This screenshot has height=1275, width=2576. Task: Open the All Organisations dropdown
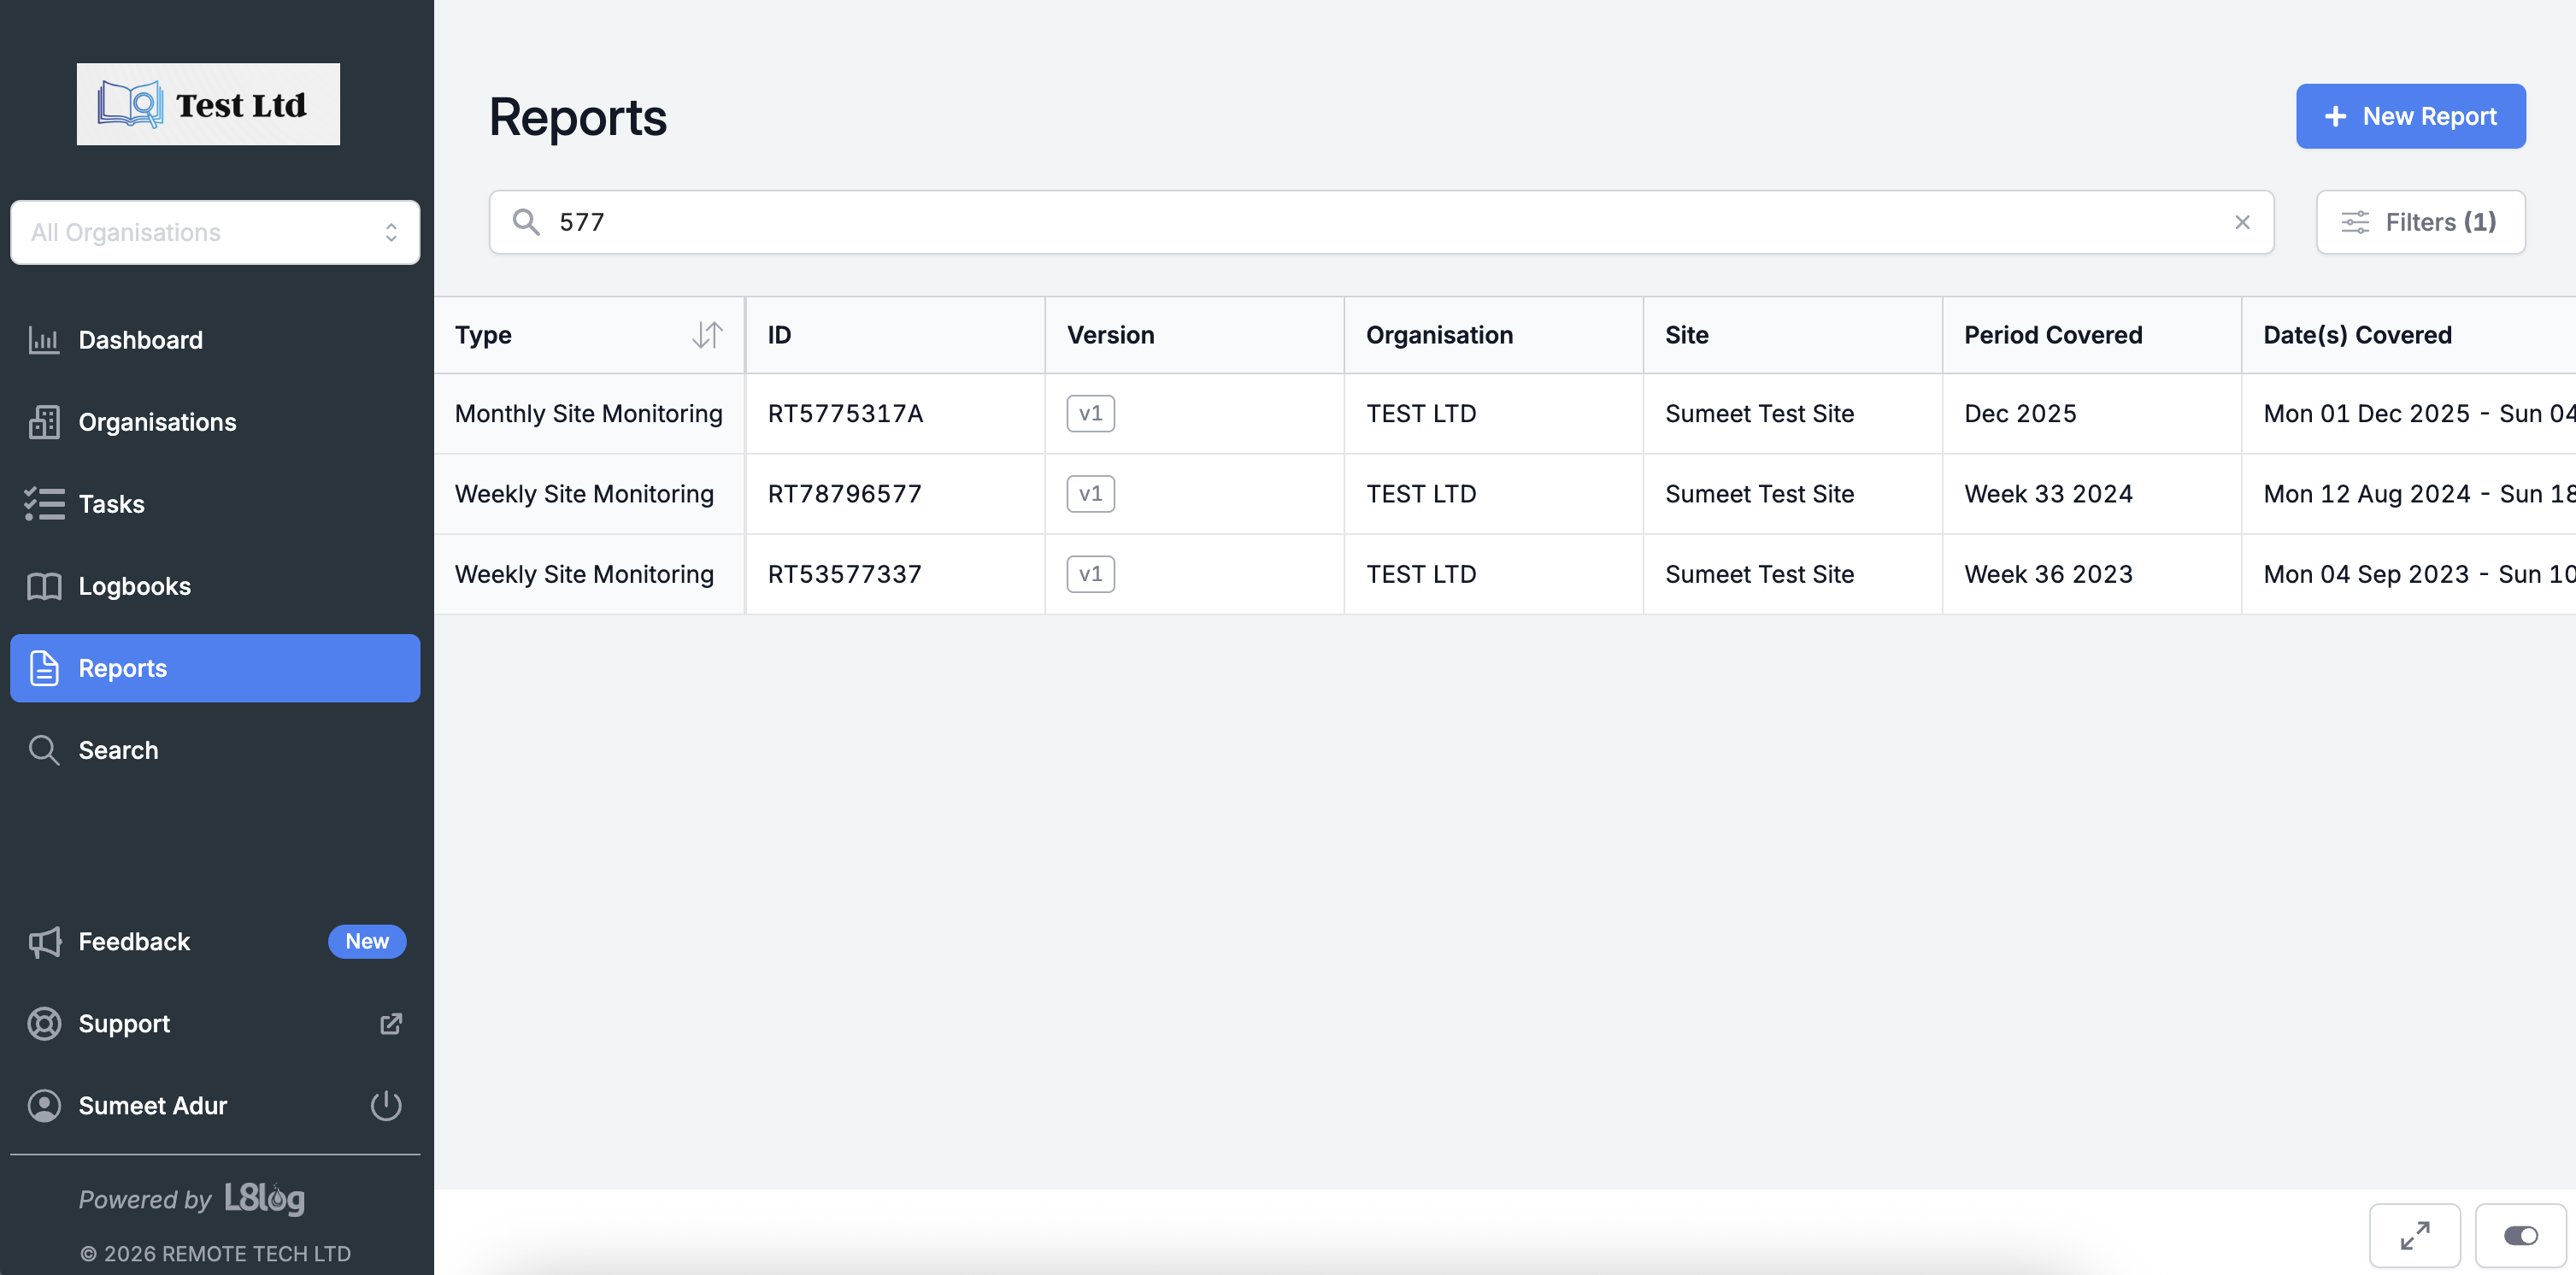tap(215, 232)
